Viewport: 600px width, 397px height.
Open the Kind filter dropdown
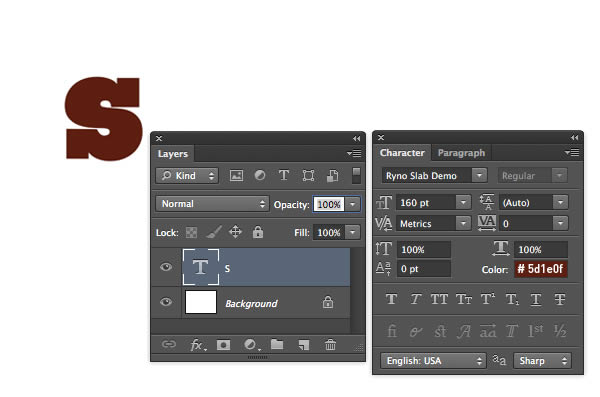point(187,176)
